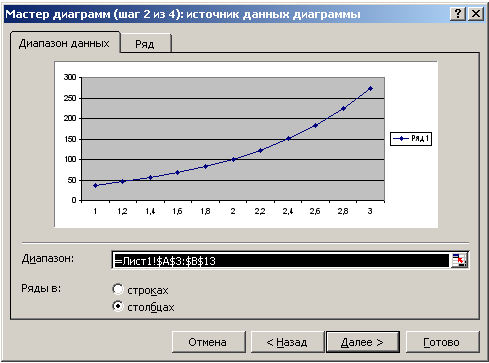Click the 'Ряд1' legend entry
Screen dimensions: 489x363
[411, 138]
